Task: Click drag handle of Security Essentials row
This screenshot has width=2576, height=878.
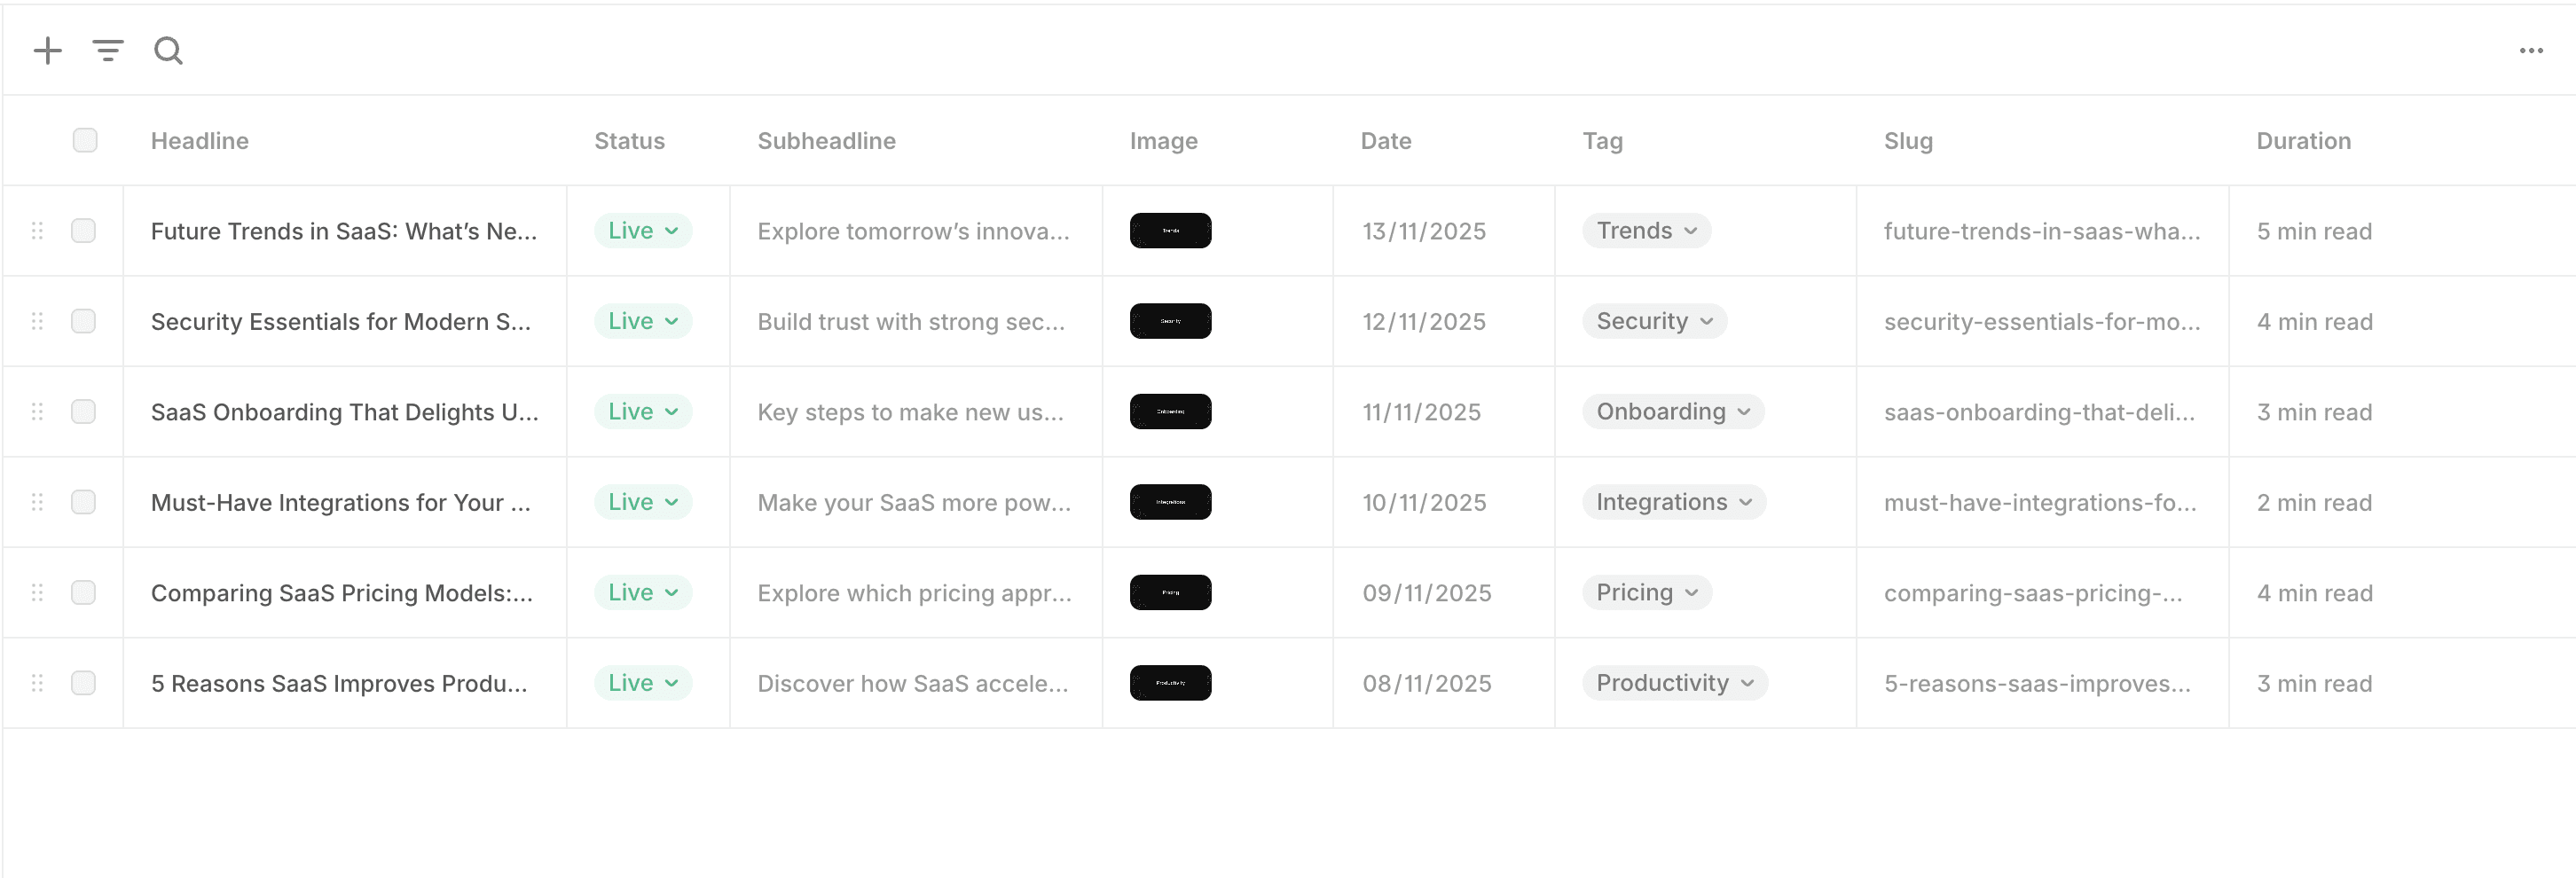Action: 37,321
